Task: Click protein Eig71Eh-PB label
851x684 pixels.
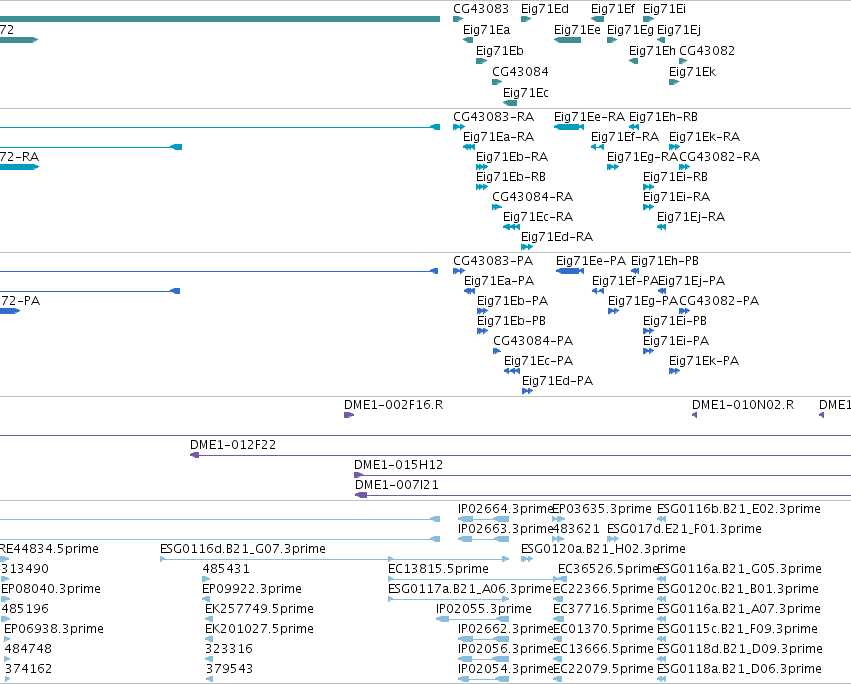Action: click(664, 261)
